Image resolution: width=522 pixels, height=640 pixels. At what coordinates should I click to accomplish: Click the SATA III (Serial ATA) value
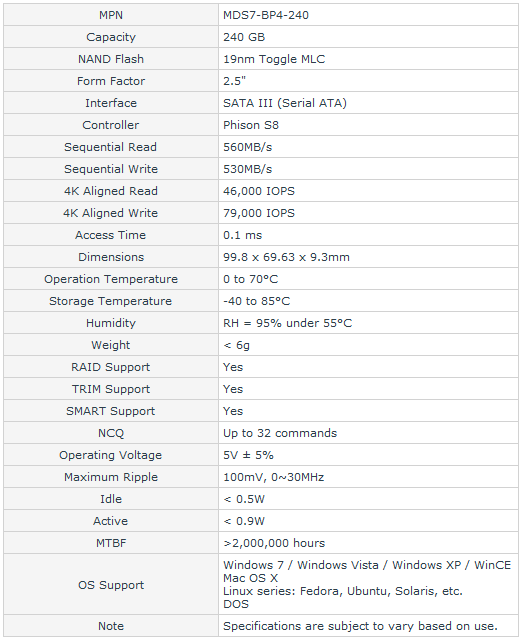(285, 103)
